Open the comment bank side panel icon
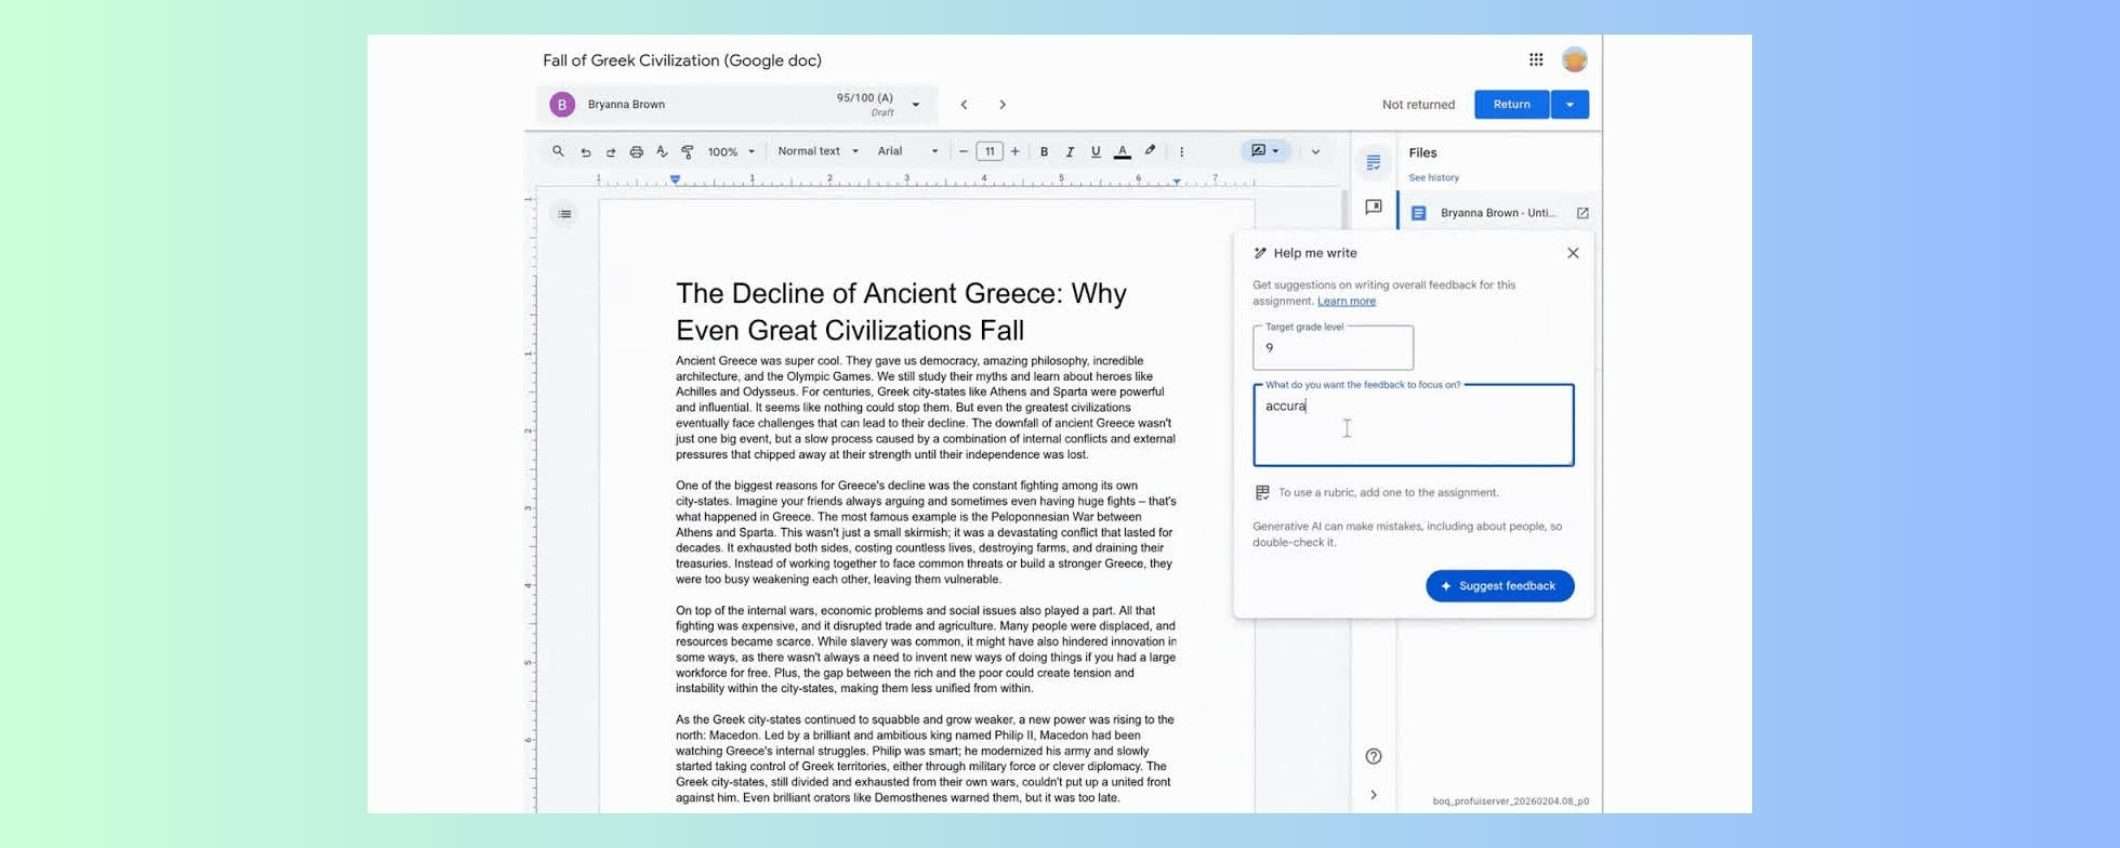Image resolution: width=2120 pixels, height=848 pixels. (1373, 207)
